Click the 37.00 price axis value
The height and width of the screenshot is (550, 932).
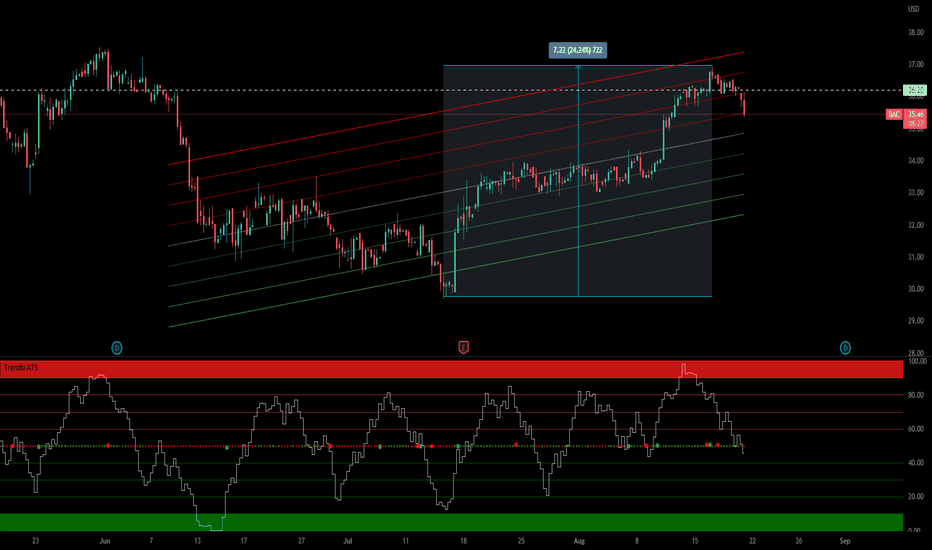click(915, 64)
